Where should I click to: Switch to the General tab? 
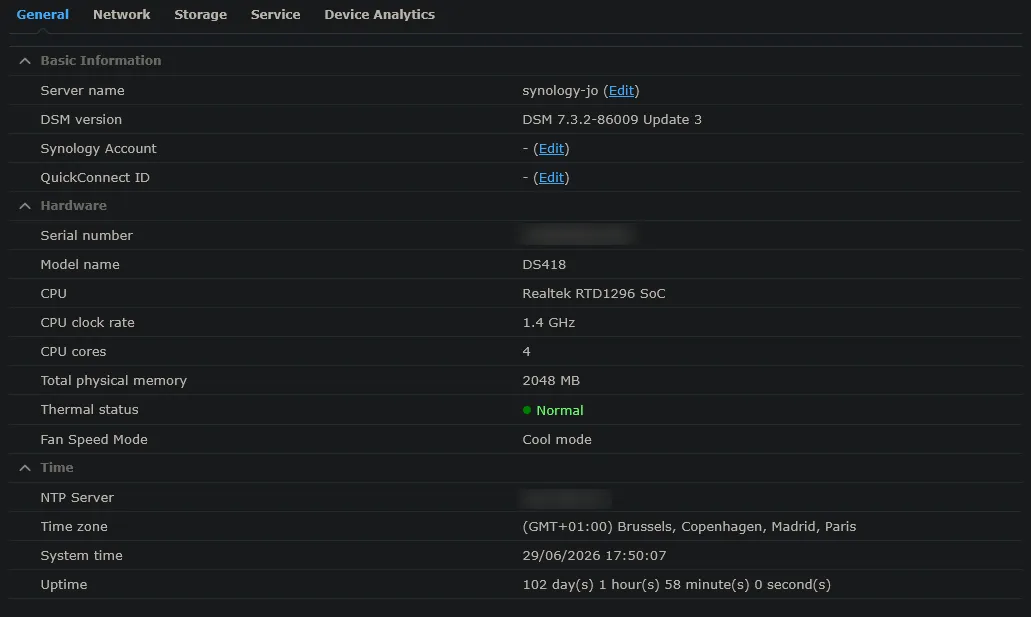(x=43, y=14)
